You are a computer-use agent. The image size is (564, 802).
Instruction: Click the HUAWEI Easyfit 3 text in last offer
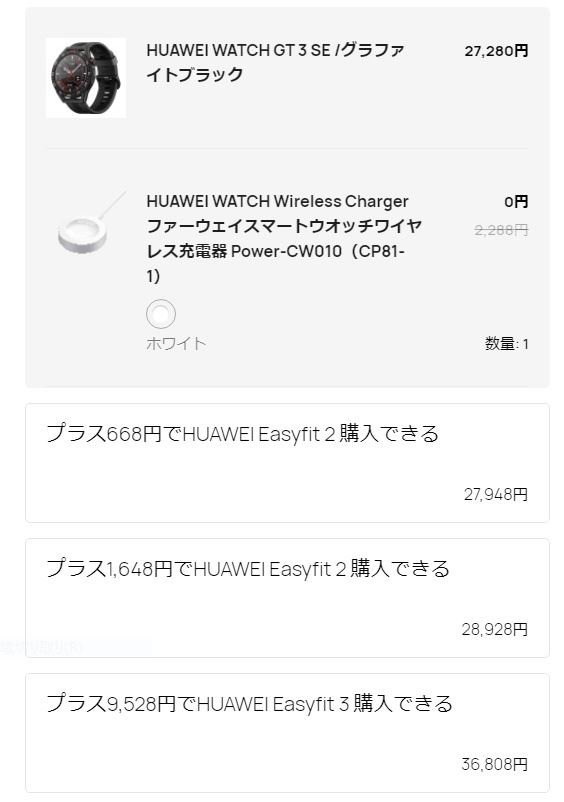[273, 704]
